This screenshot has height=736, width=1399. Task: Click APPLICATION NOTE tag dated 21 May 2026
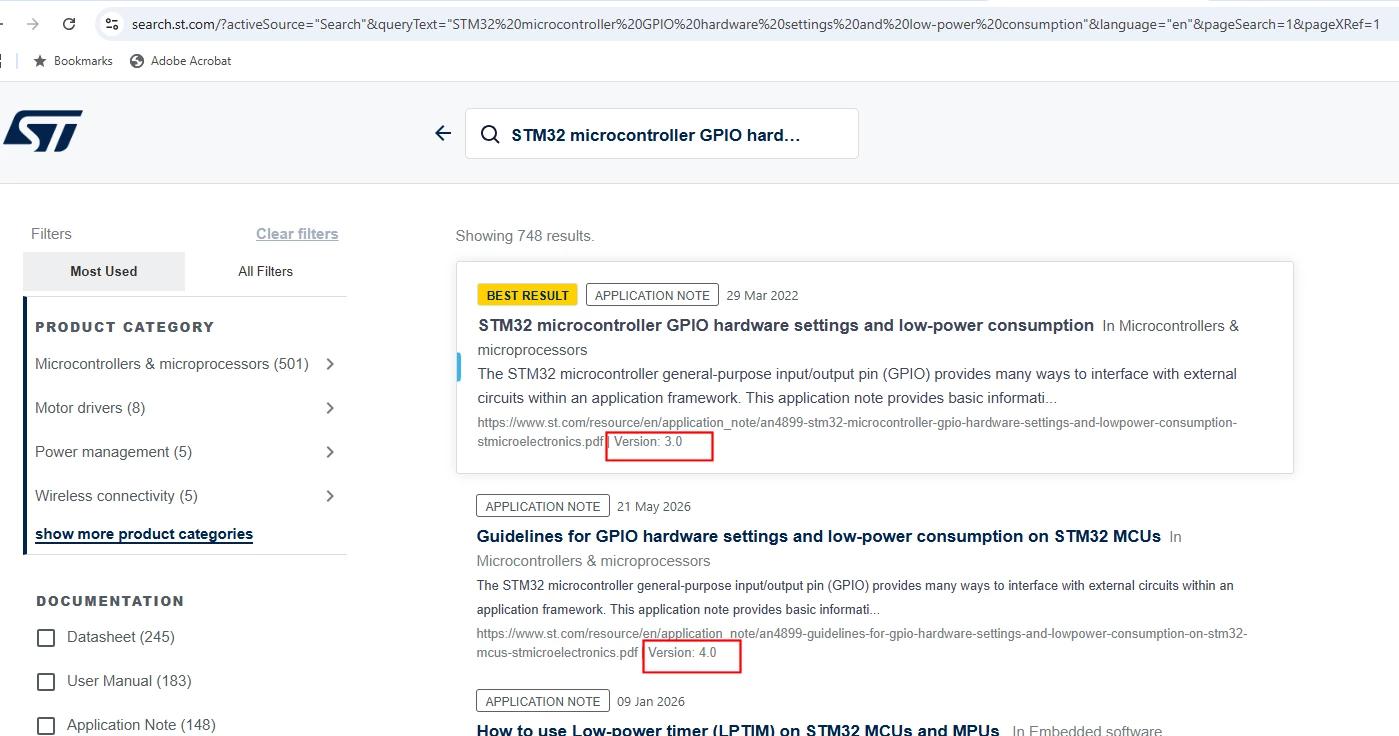tap(543, 506)
